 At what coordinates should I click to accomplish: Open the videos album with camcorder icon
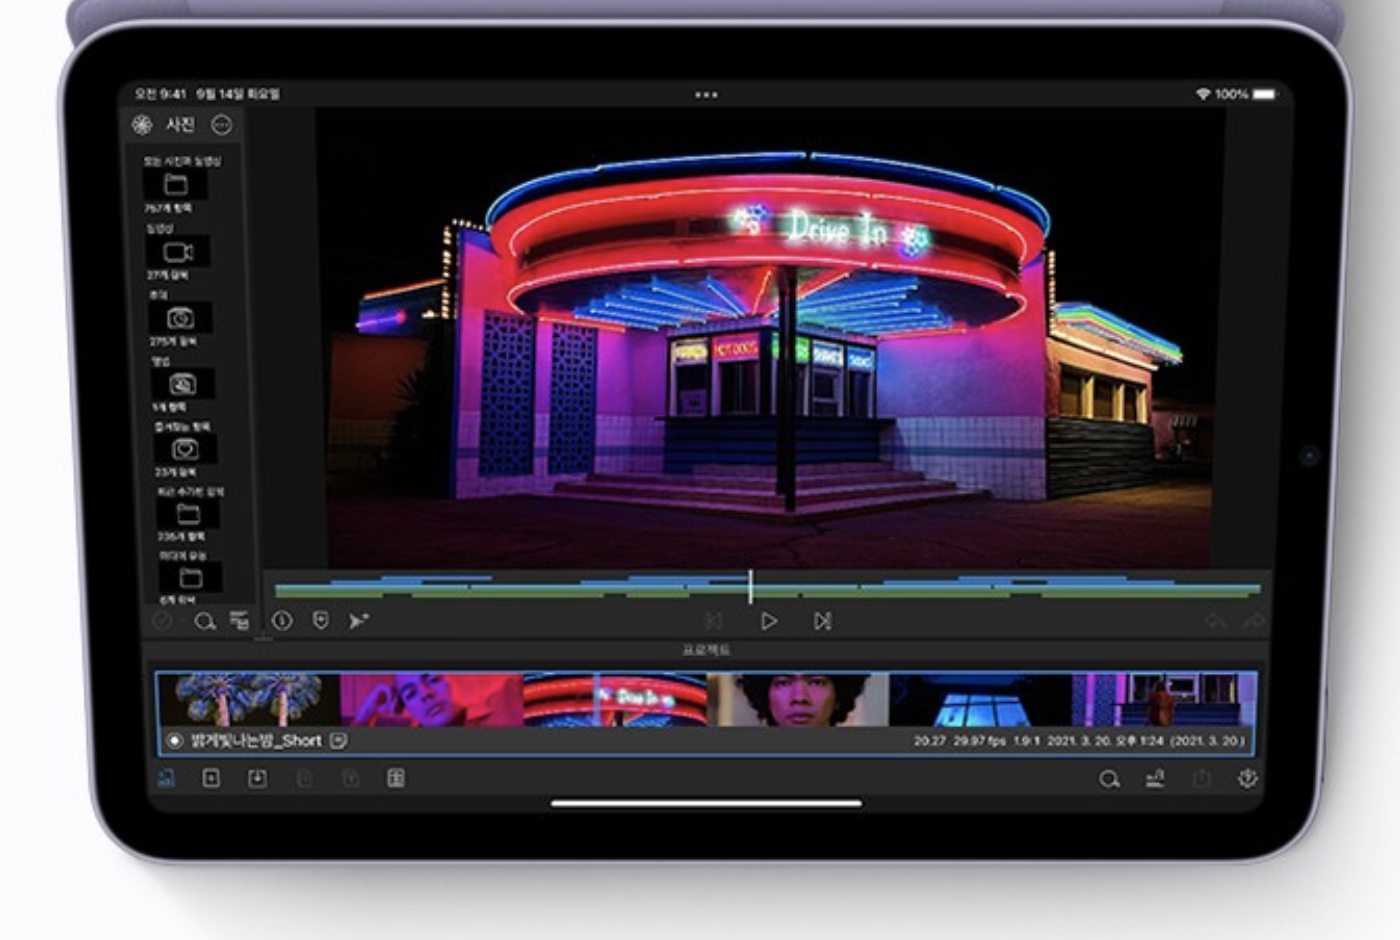(178, 251)
